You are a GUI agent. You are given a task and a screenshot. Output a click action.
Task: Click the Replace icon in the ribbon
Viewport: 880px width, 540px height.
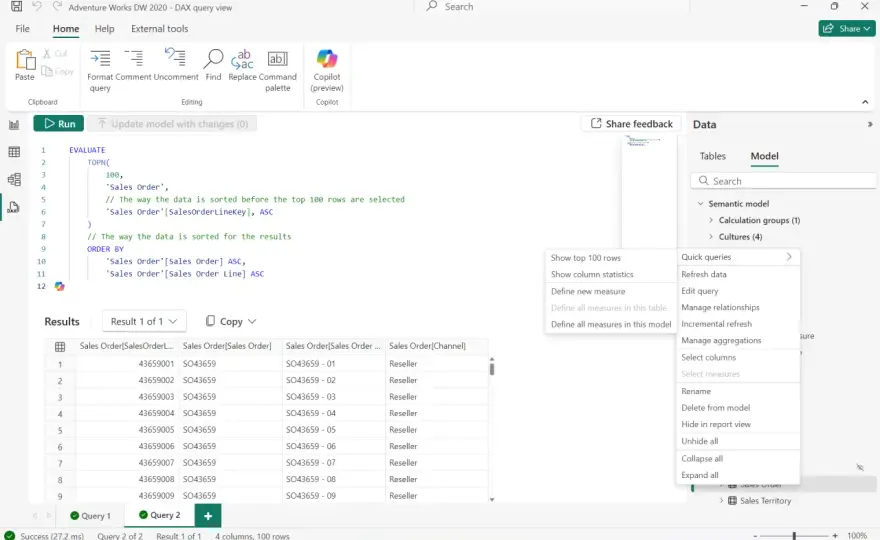tap(242, 58)
